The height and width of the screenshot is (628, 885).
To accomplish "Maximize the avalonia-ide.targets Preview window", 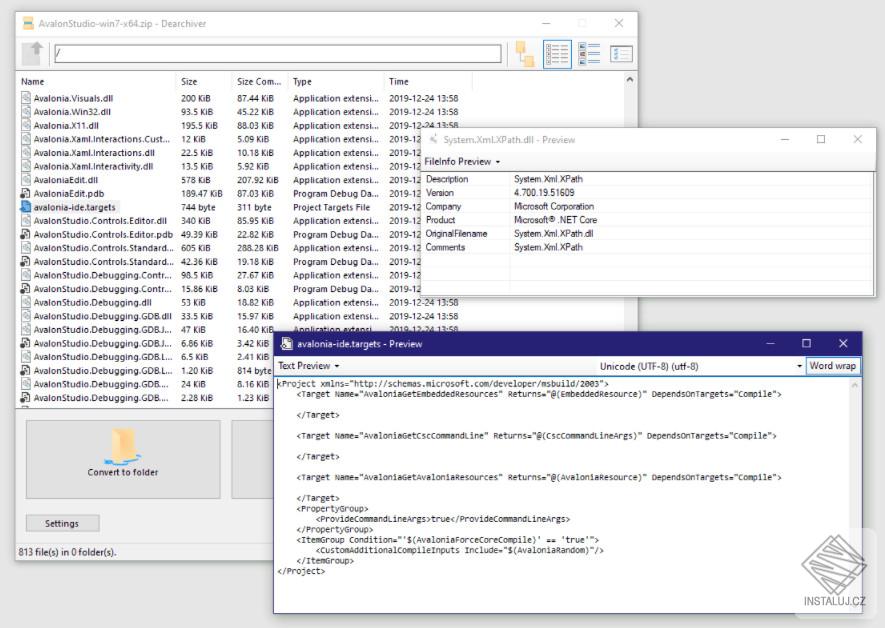I will 807,344.
